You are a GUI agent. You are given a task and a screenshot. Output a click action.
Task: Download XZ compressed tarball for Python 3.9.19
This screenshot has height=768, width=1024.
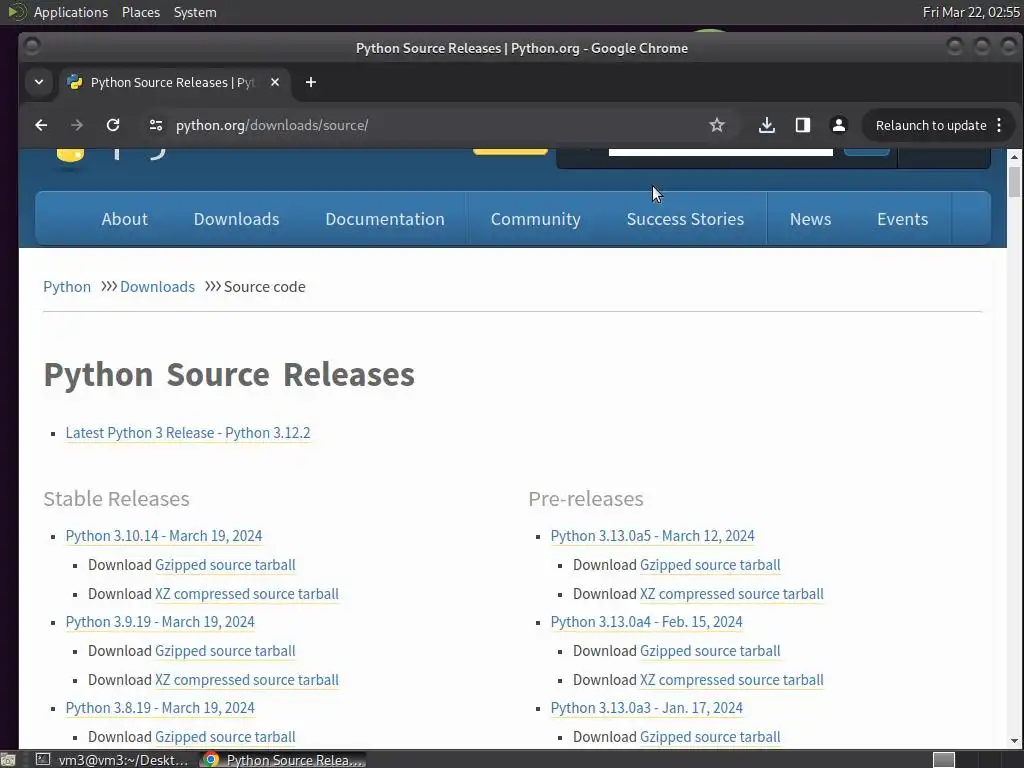tap(247, 680)
